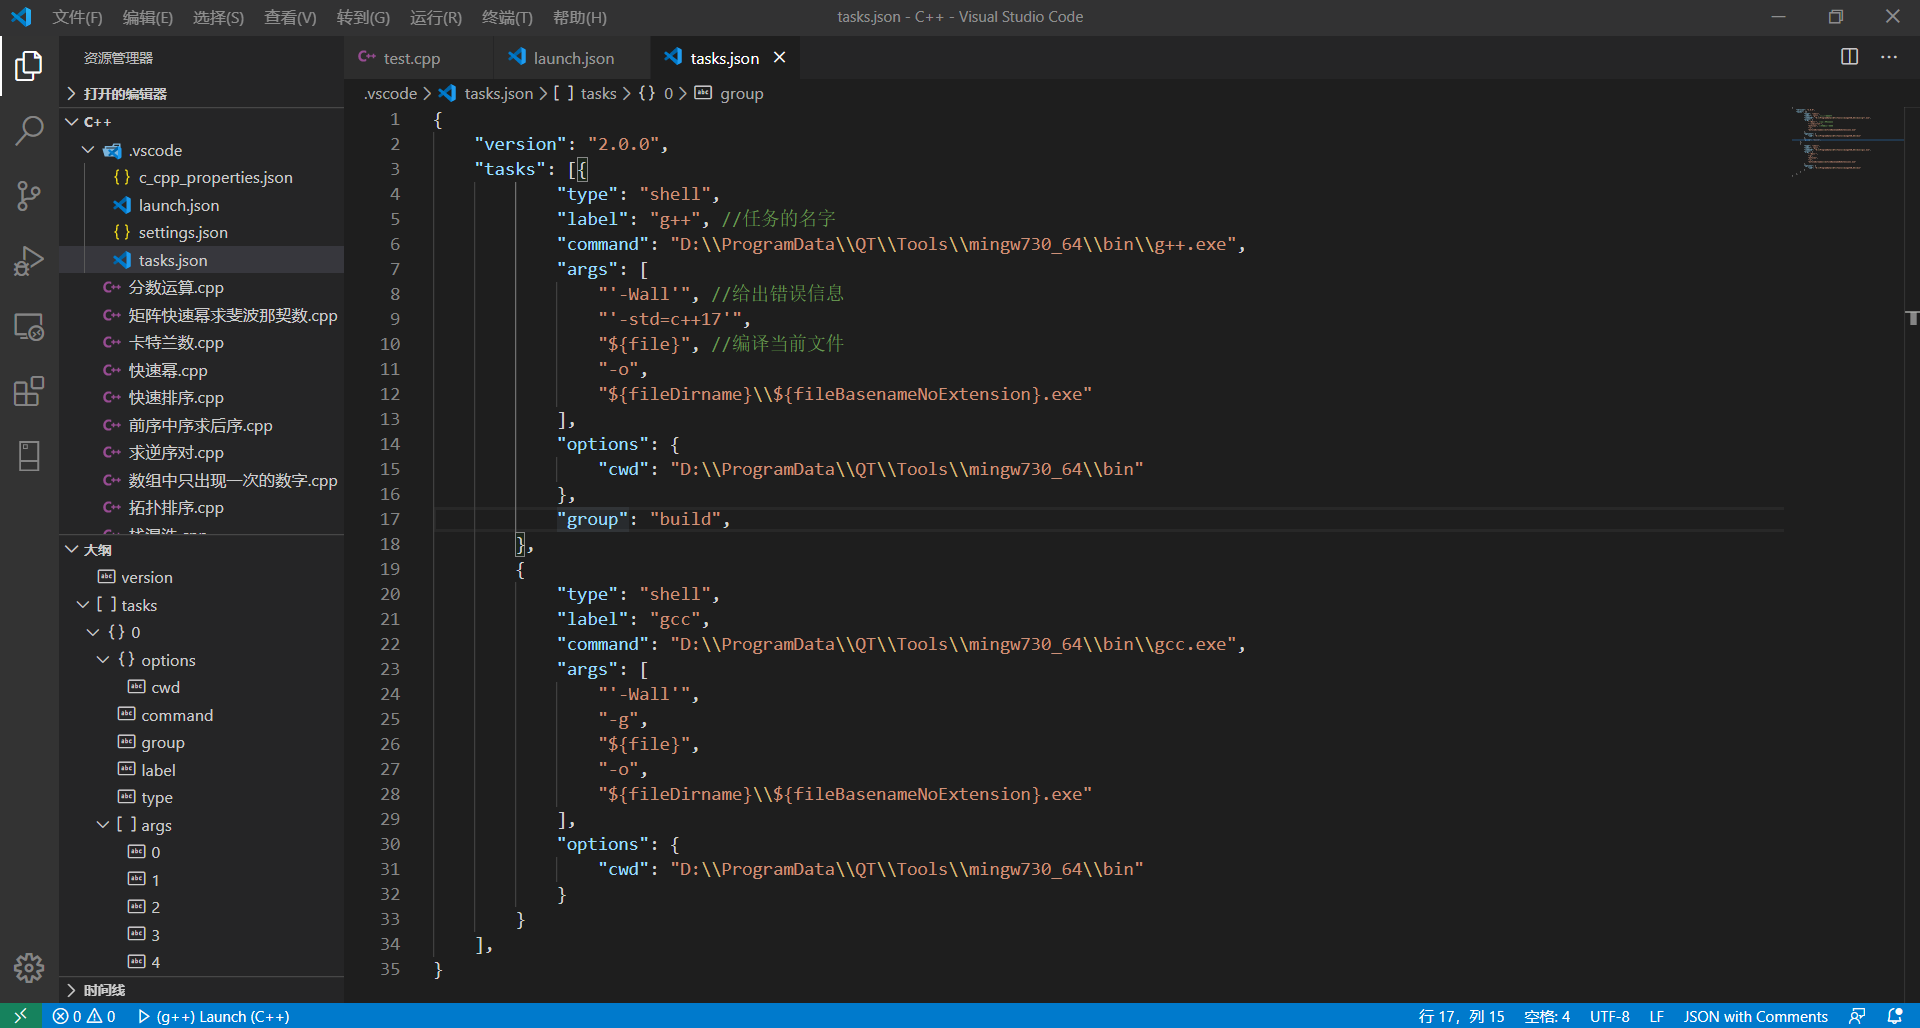Open the Explorer view in activity bar
Viewport: 1920px width, 1028px height.
click(29, 66)
